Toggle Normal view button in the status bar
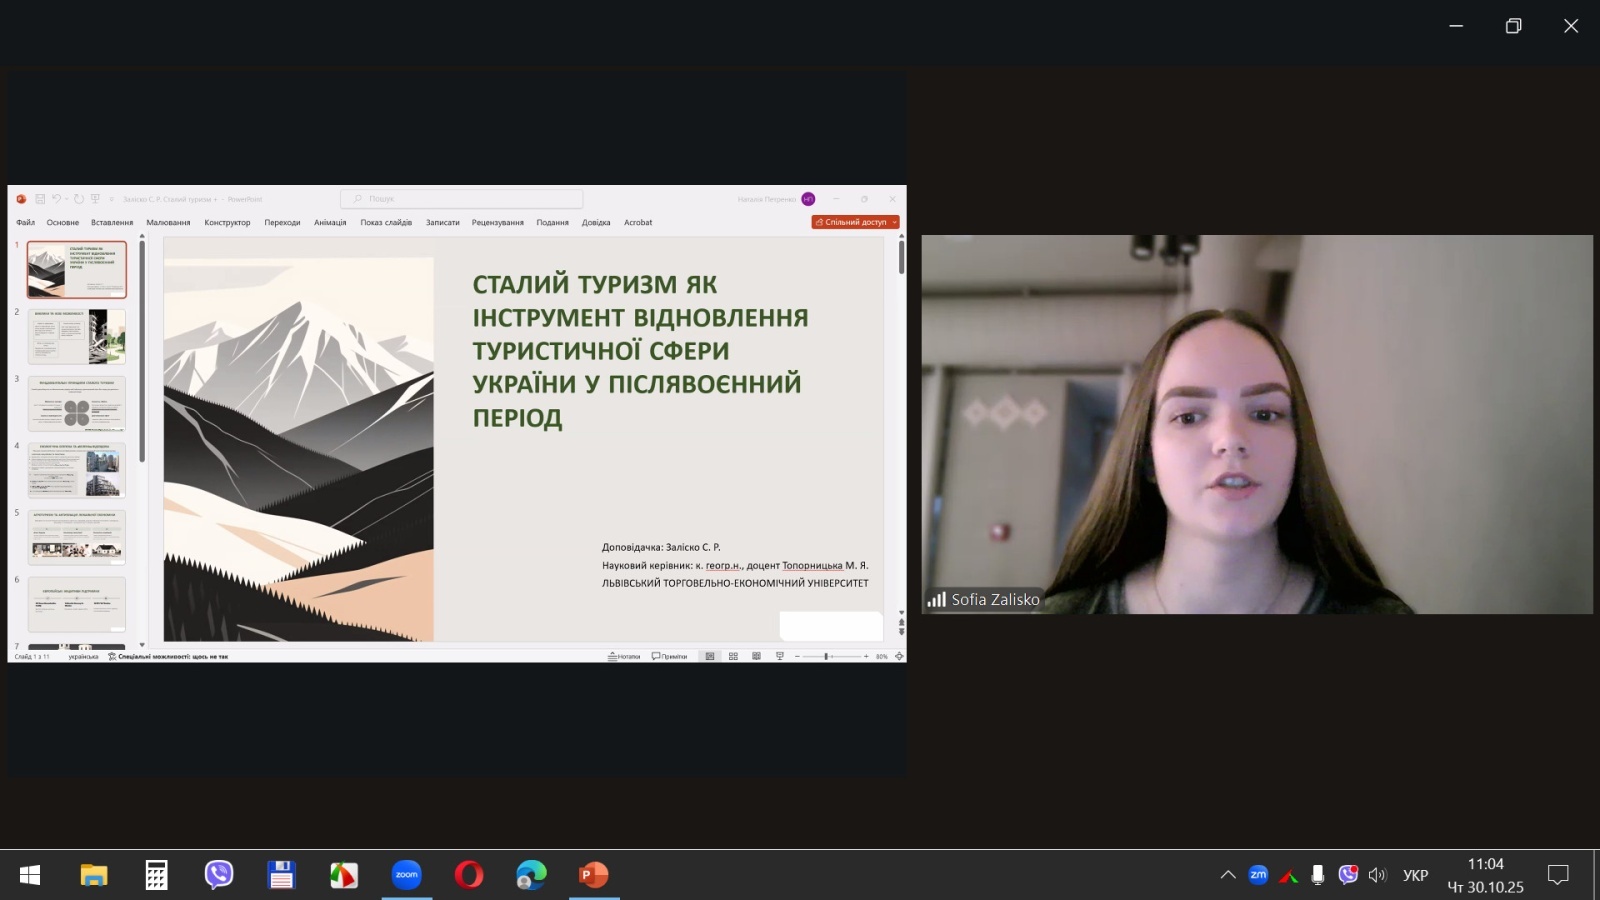This screenshot has width=1600, height=900. [x=710, y=656]
